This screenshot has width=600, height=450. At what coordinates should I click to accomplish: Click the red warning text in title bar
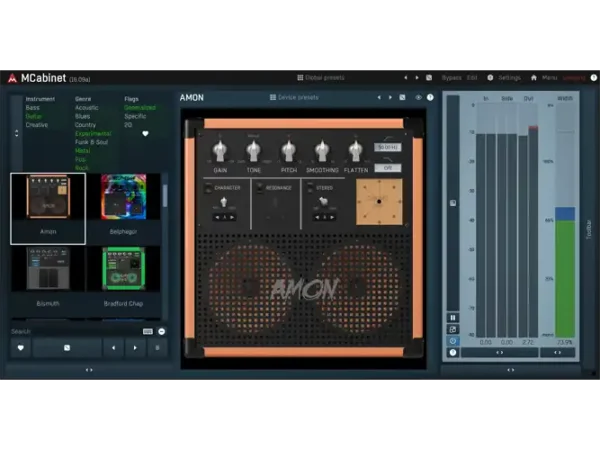click(574, 78)
